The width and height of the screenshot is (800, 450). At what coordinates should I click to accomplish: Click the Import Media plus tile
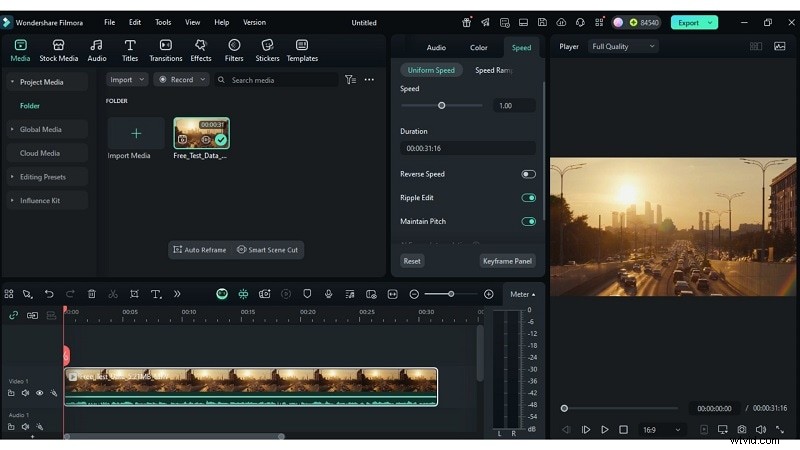click(136, 133)
